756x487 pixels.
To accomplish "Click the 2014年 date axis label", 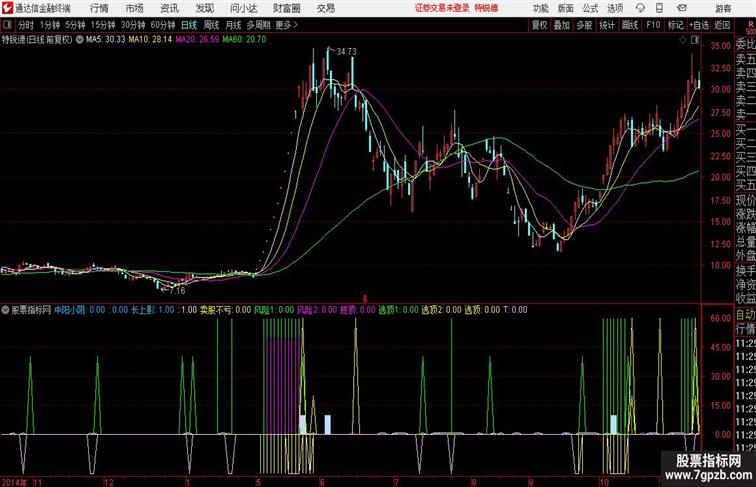I will [15, 482].
